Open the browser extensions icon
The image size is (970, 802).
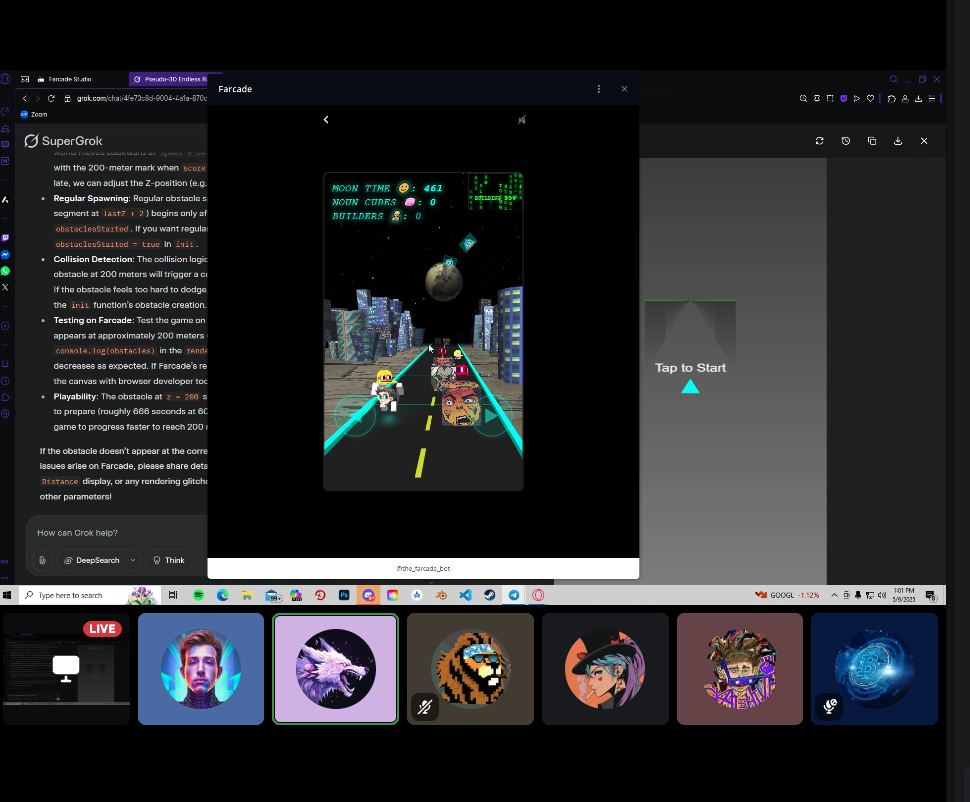tap(891, 98)
